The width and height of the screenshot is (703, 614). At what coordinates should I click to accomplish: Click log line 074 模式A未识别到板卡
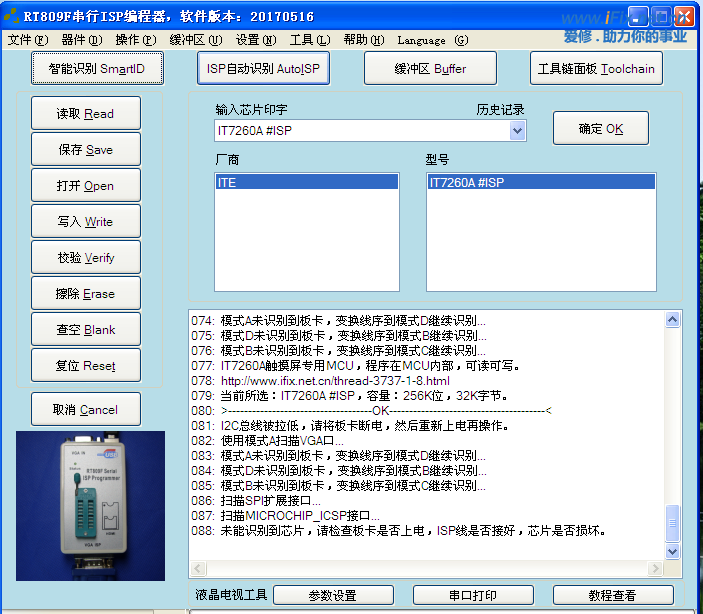click(x=338, y=321)
